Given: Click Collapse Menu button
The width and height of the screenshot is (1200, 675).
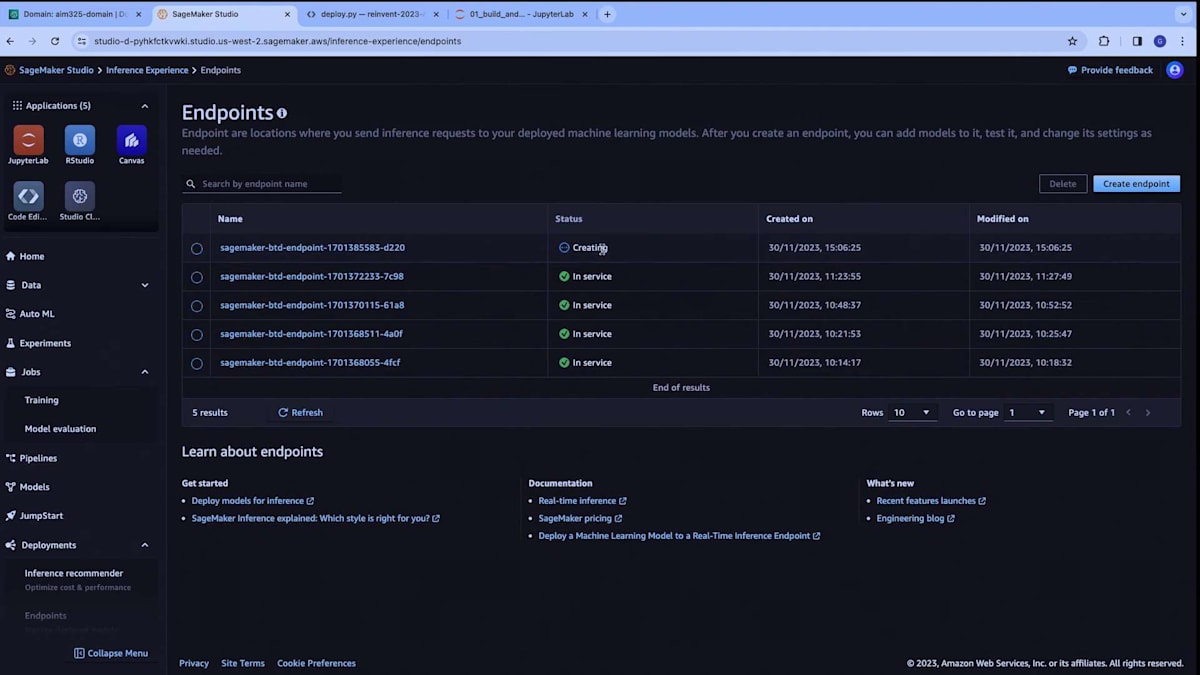Looking at the screenshot, I should pyautogui.click(x=111, y=653).
